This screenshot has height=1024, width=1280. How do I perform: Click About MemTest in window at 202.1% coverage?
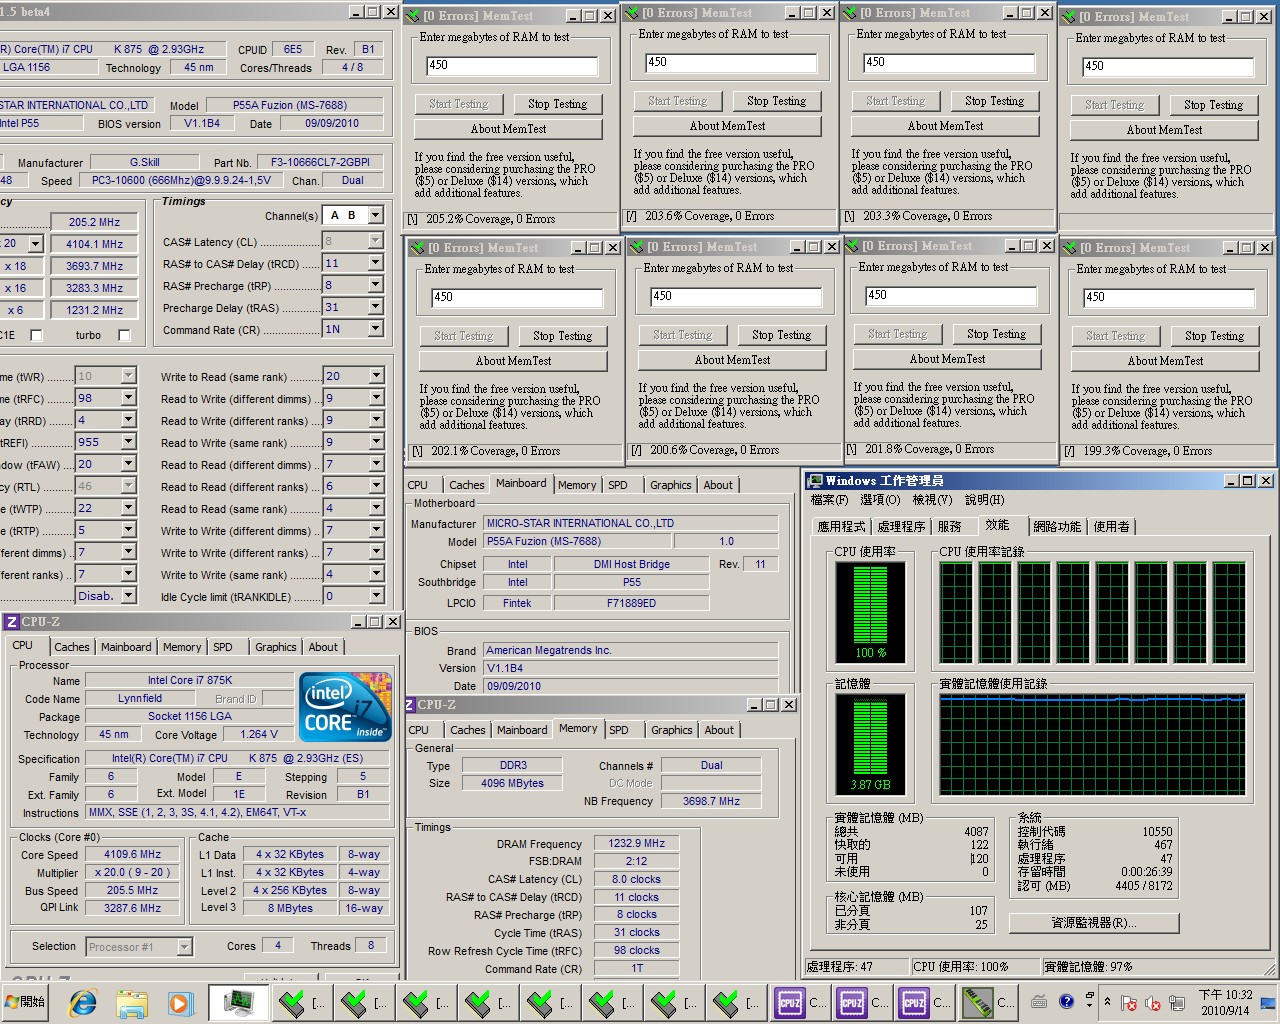(513, 361)
